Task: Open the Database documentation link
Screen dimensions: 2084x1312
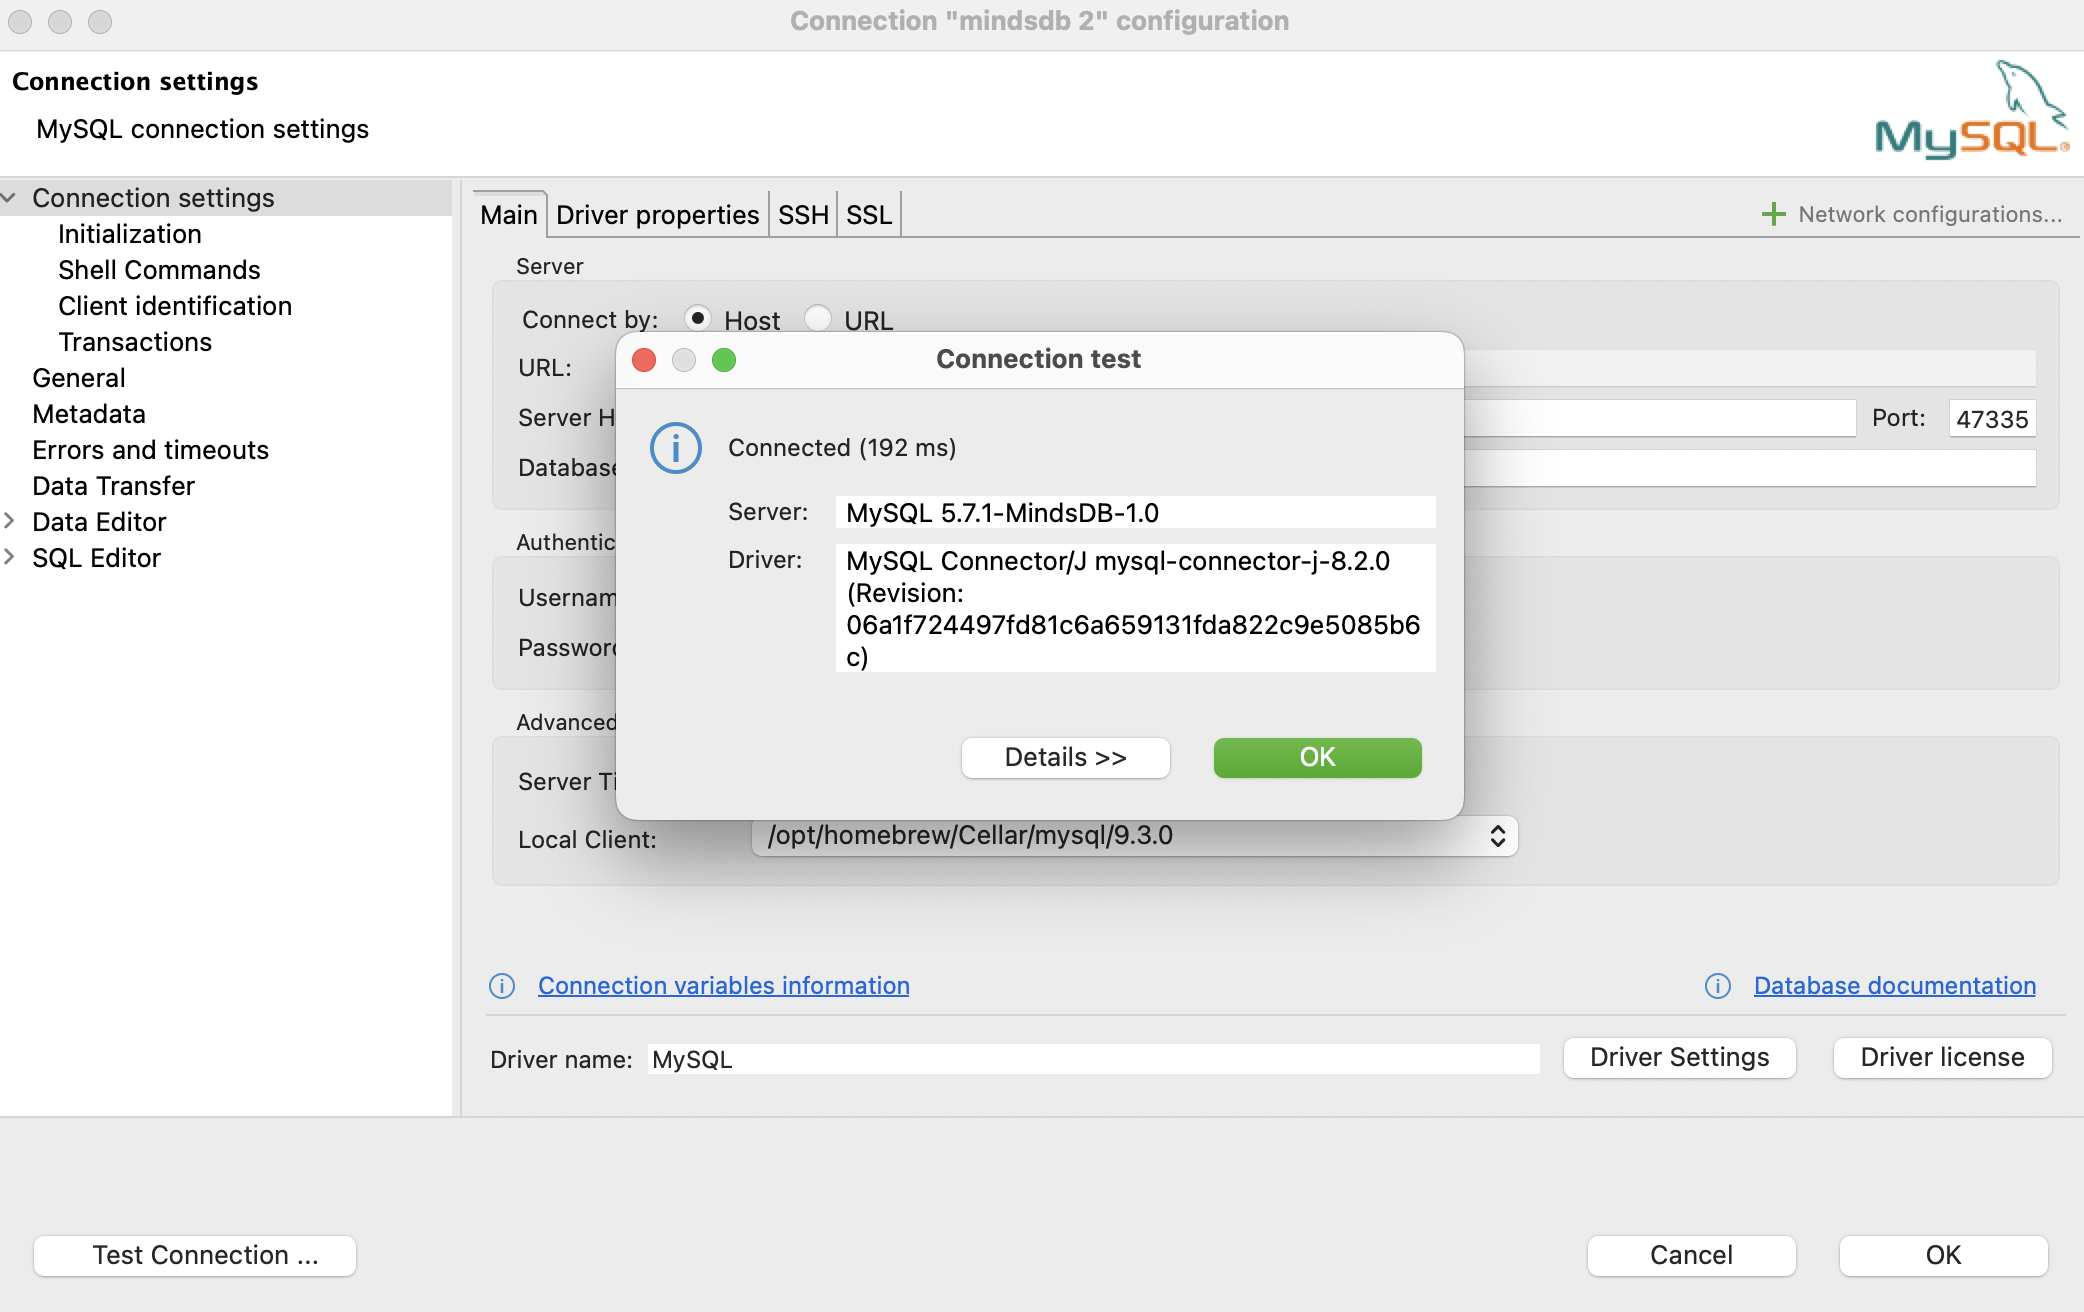Action: [1894, 986]
